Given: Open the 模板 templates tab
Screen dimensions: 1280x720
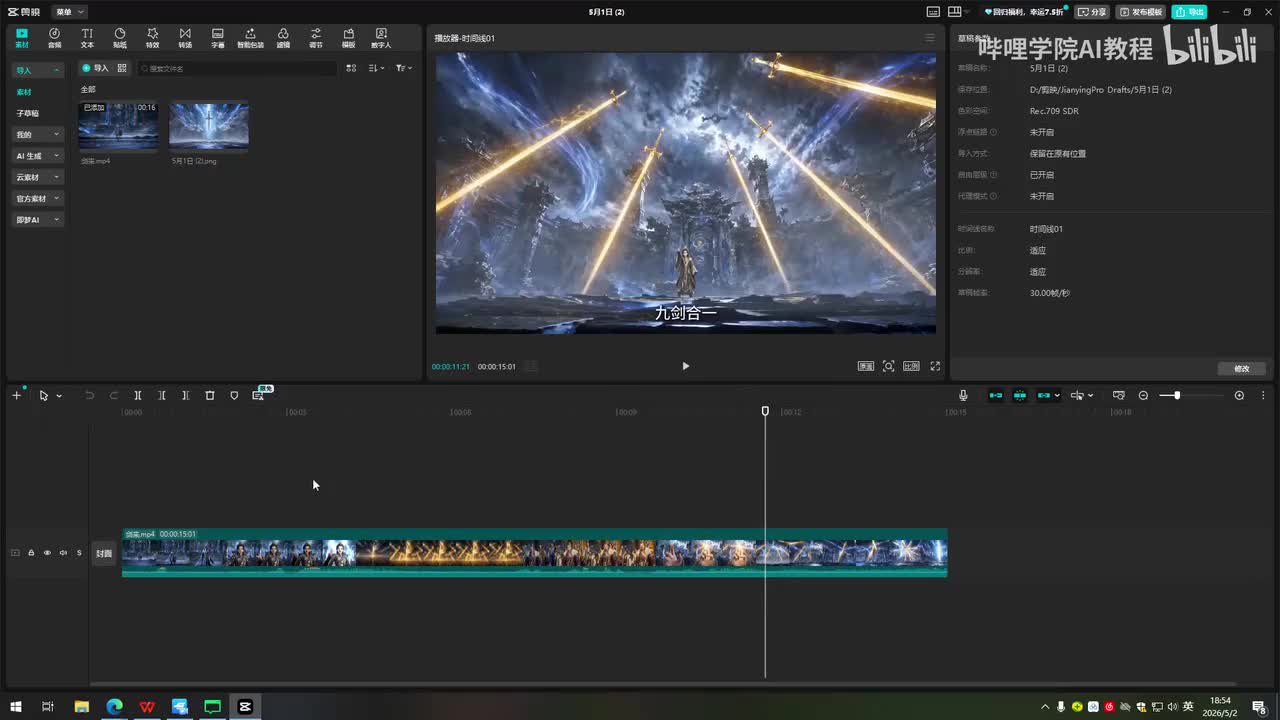Looking at the screenshot, I should point(348,38).
